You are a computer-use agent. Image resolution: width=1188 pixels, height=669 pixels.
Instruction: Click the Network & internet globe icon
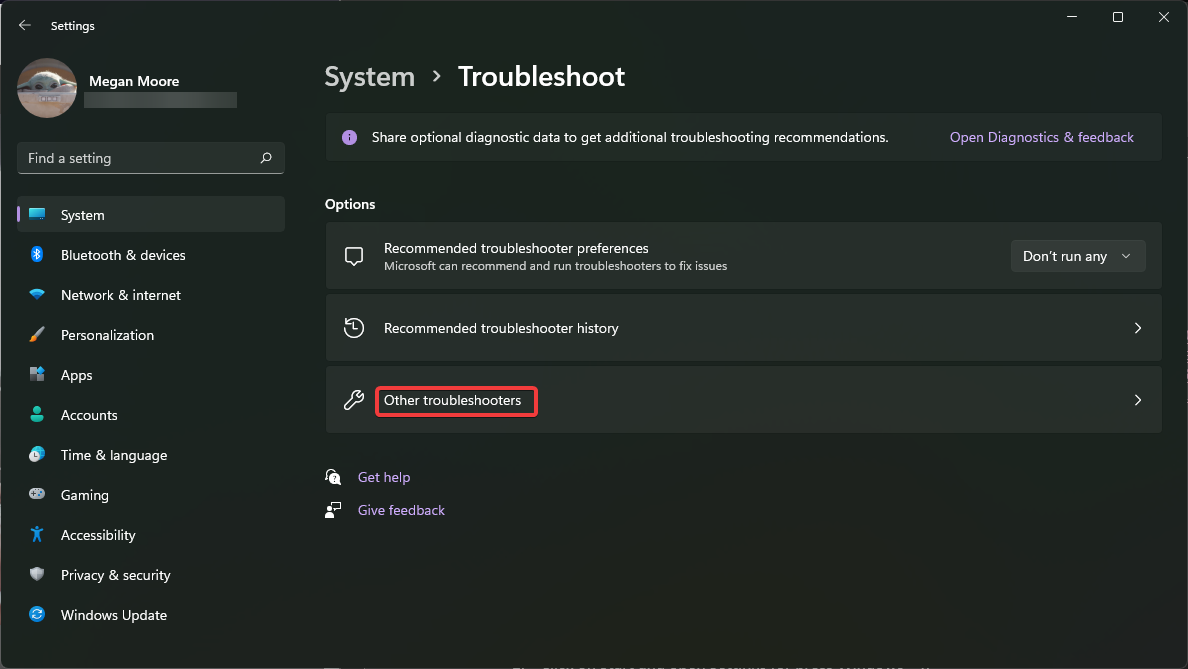click(x=37, y=295)
